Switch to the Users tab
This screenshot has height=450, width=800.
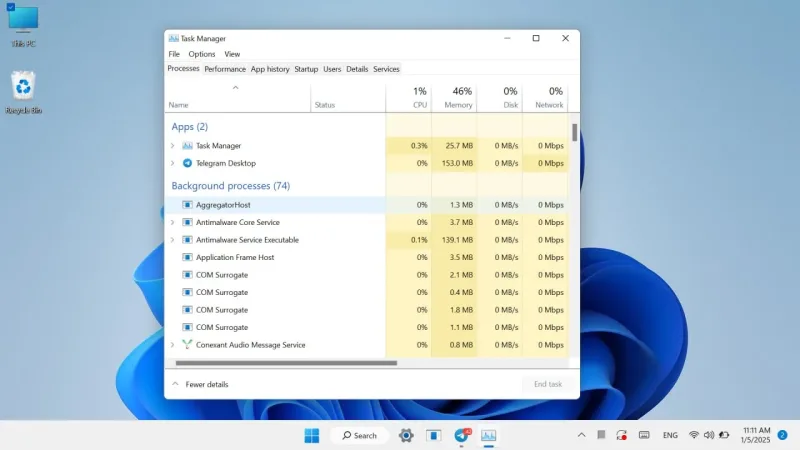[x=332, y=69]
